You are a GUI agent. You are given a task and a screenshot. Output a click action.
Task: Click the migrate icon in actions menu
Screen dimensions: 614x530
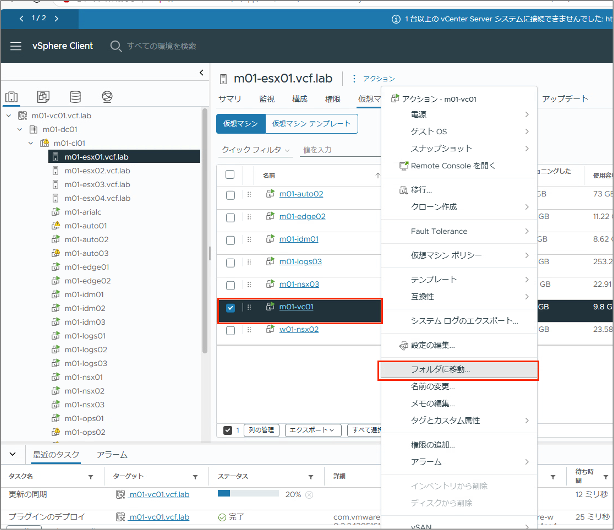403,190
